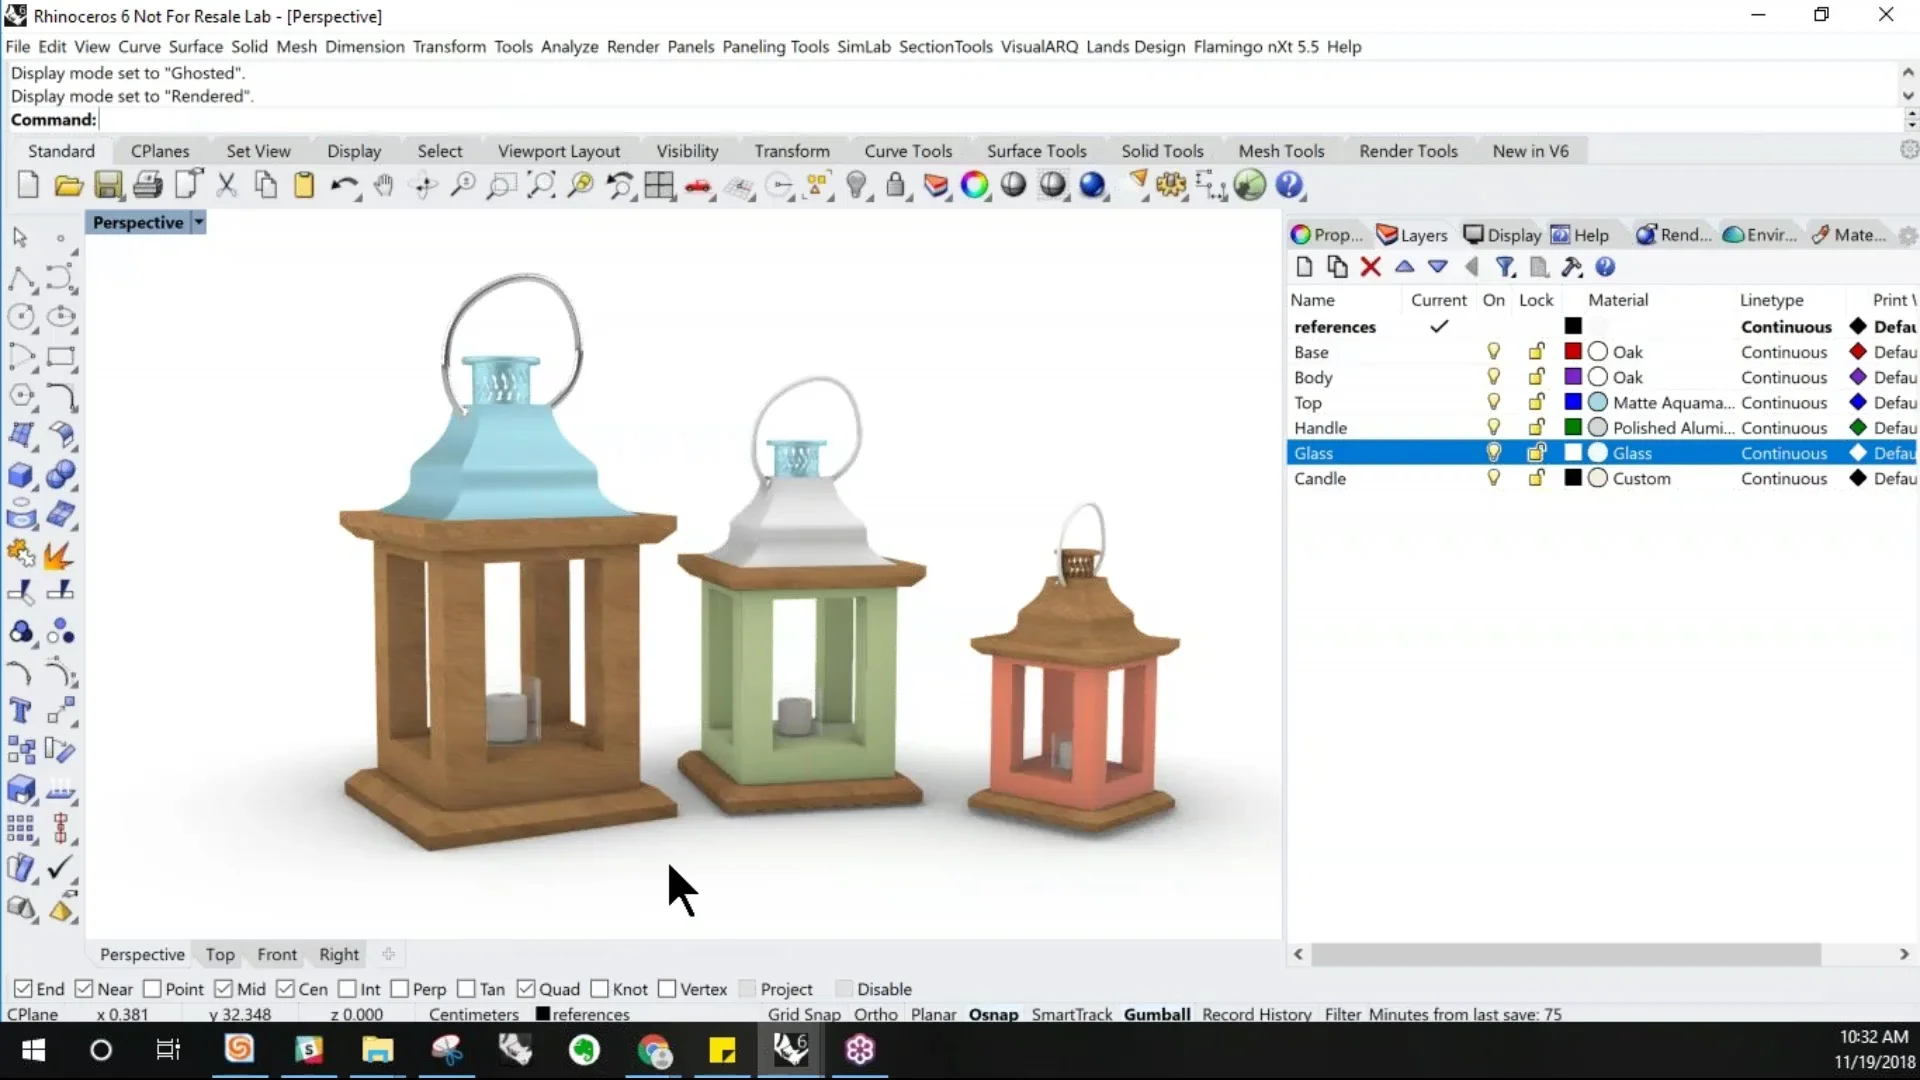
Task: Click the Save toolbar icon
Action: (x=108, y=185)
